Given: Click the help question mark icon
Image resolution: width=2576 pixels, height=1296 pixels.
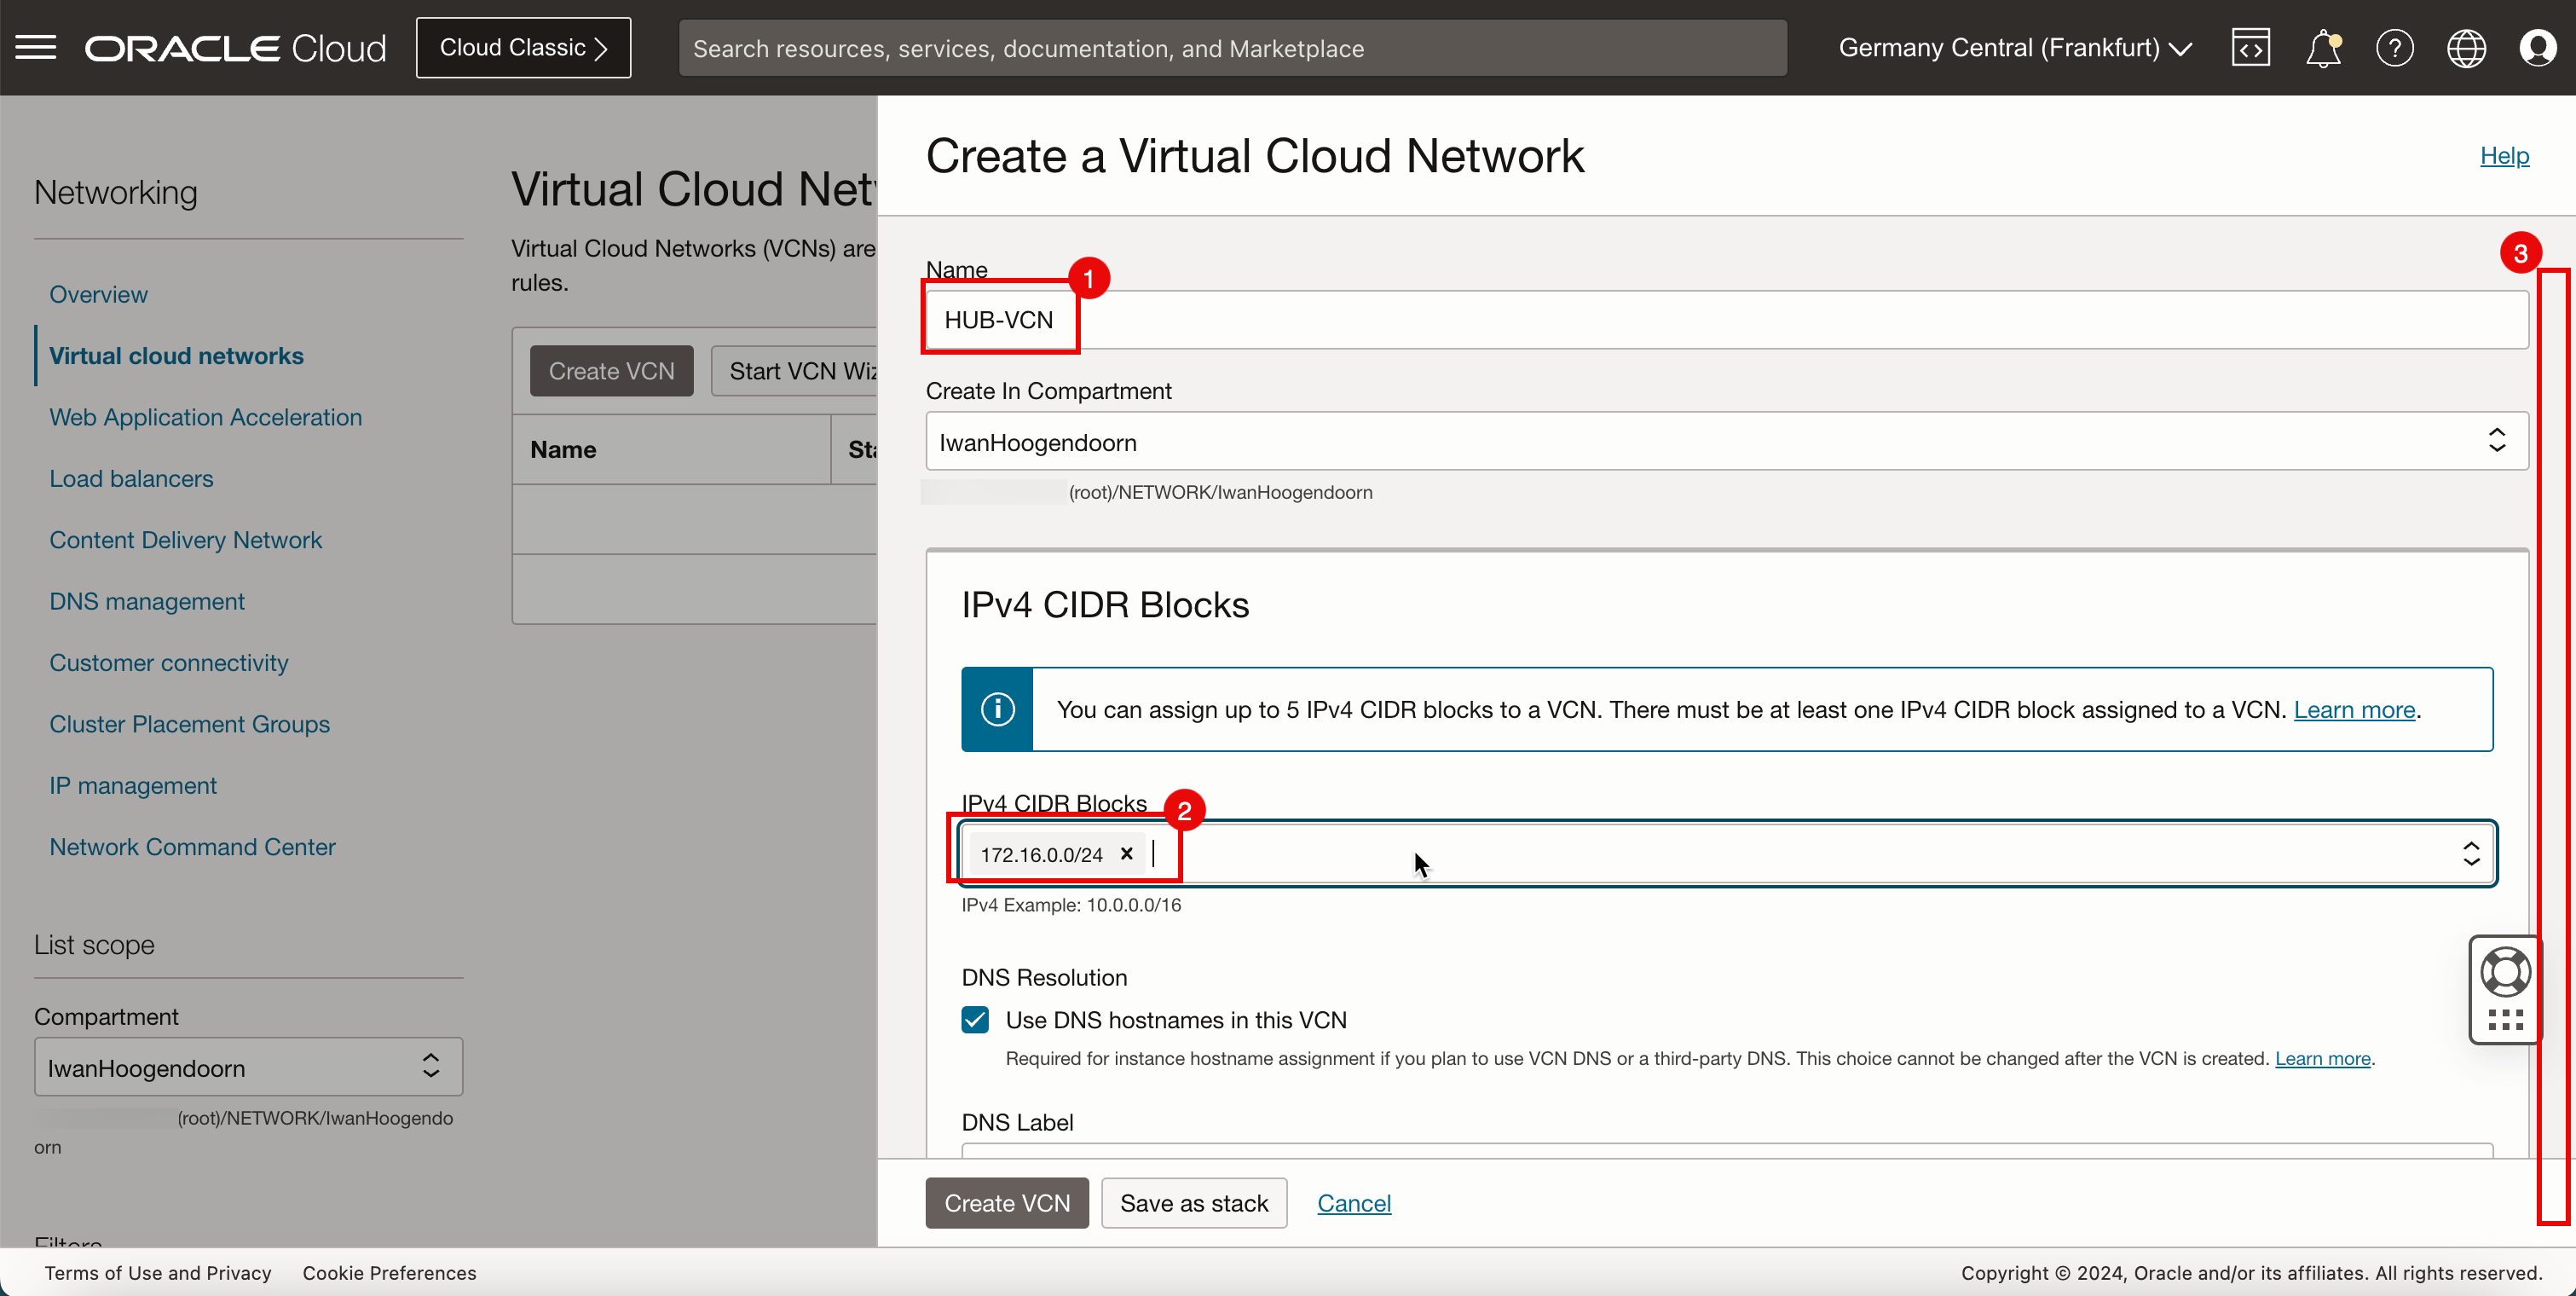Looking at the screenshot, I should [x=2393, y=48].
